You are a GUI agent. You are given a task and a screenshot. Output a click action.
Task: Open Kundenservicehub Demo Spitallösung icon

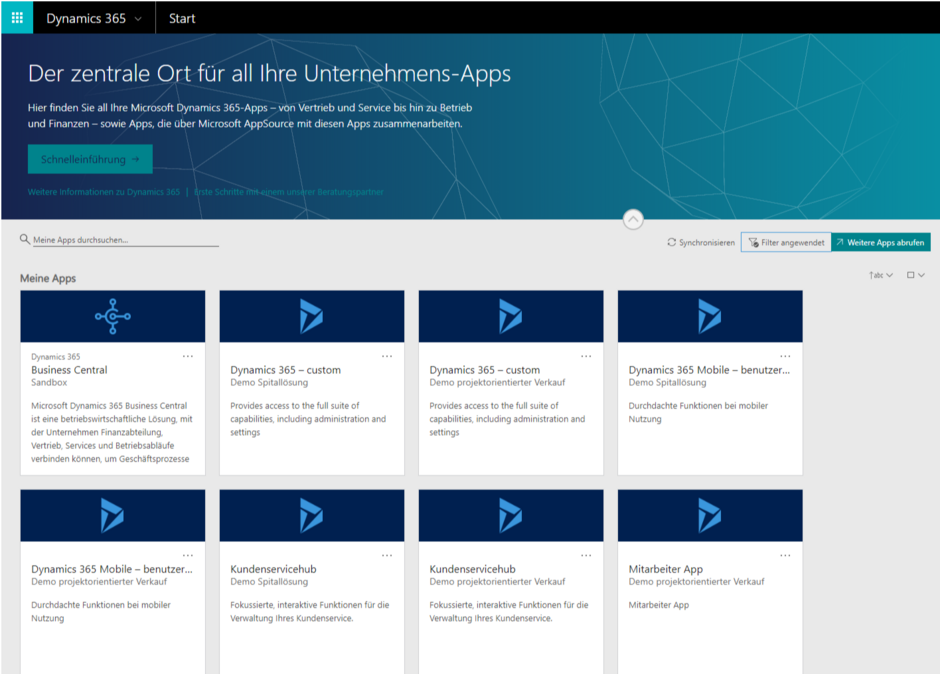(x=312, y=515)
